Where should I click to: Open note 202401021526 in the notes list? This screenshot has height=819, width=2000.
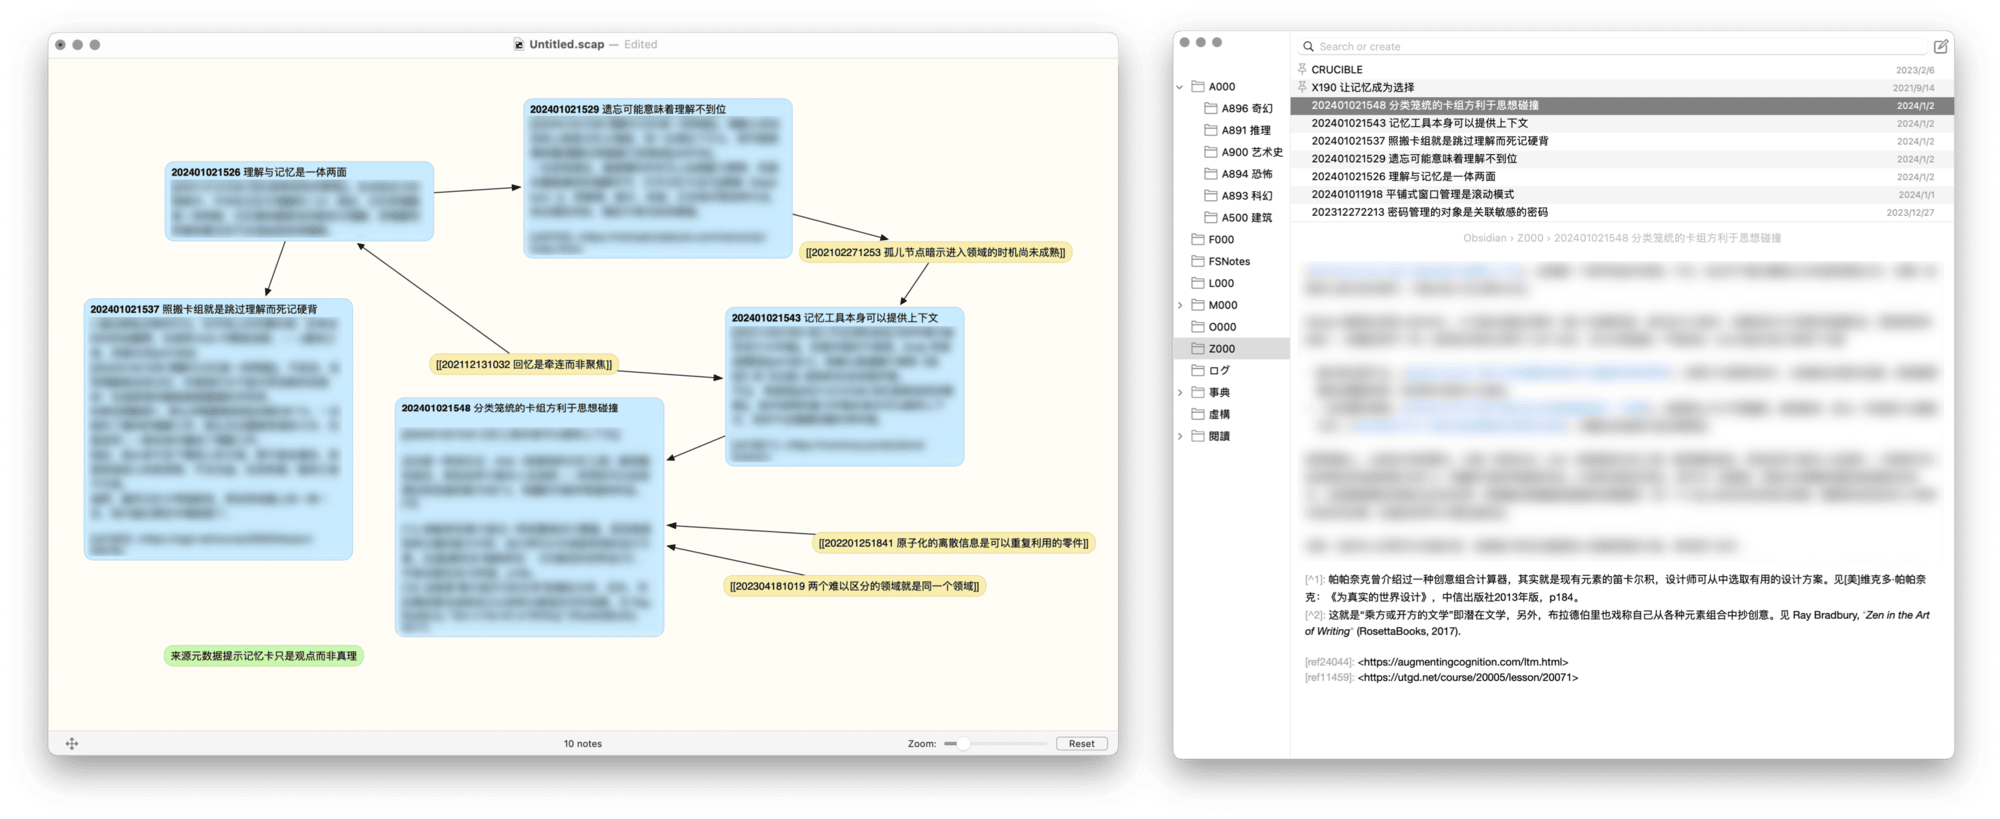(x=1621, y=176)
